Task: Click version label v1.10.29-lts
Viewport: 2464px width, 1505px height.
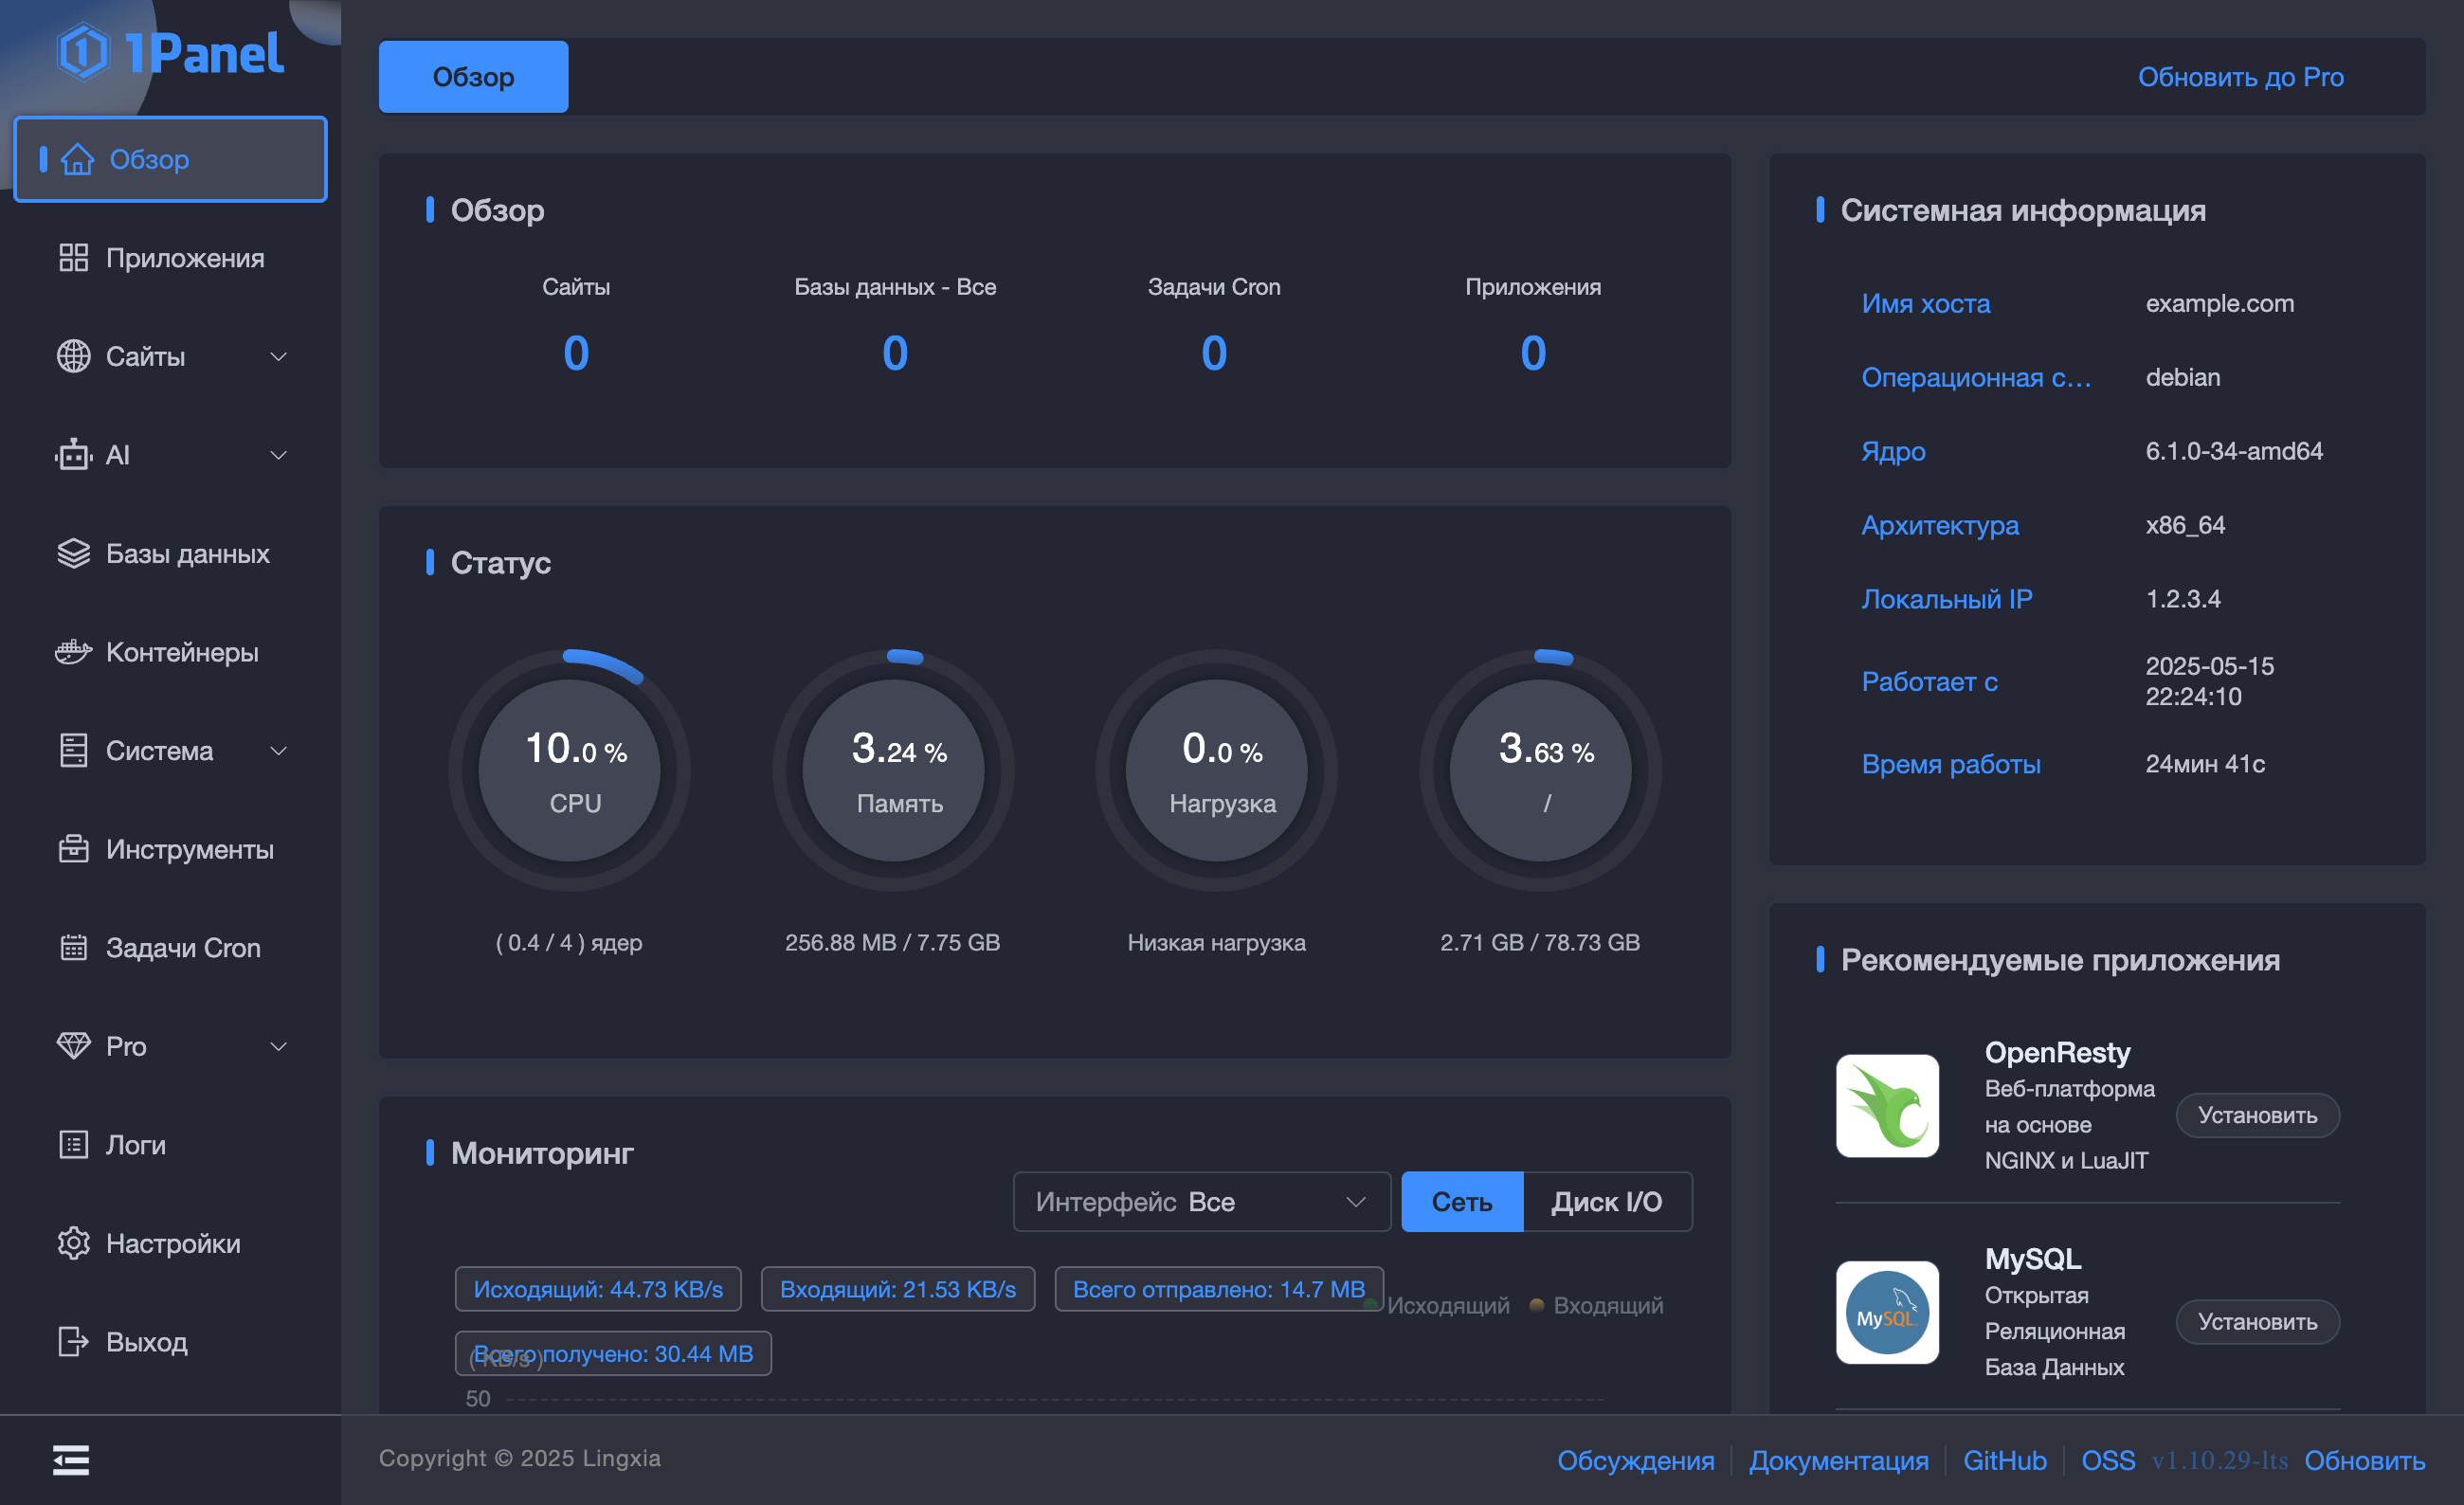Action: click(2220, 1460)
